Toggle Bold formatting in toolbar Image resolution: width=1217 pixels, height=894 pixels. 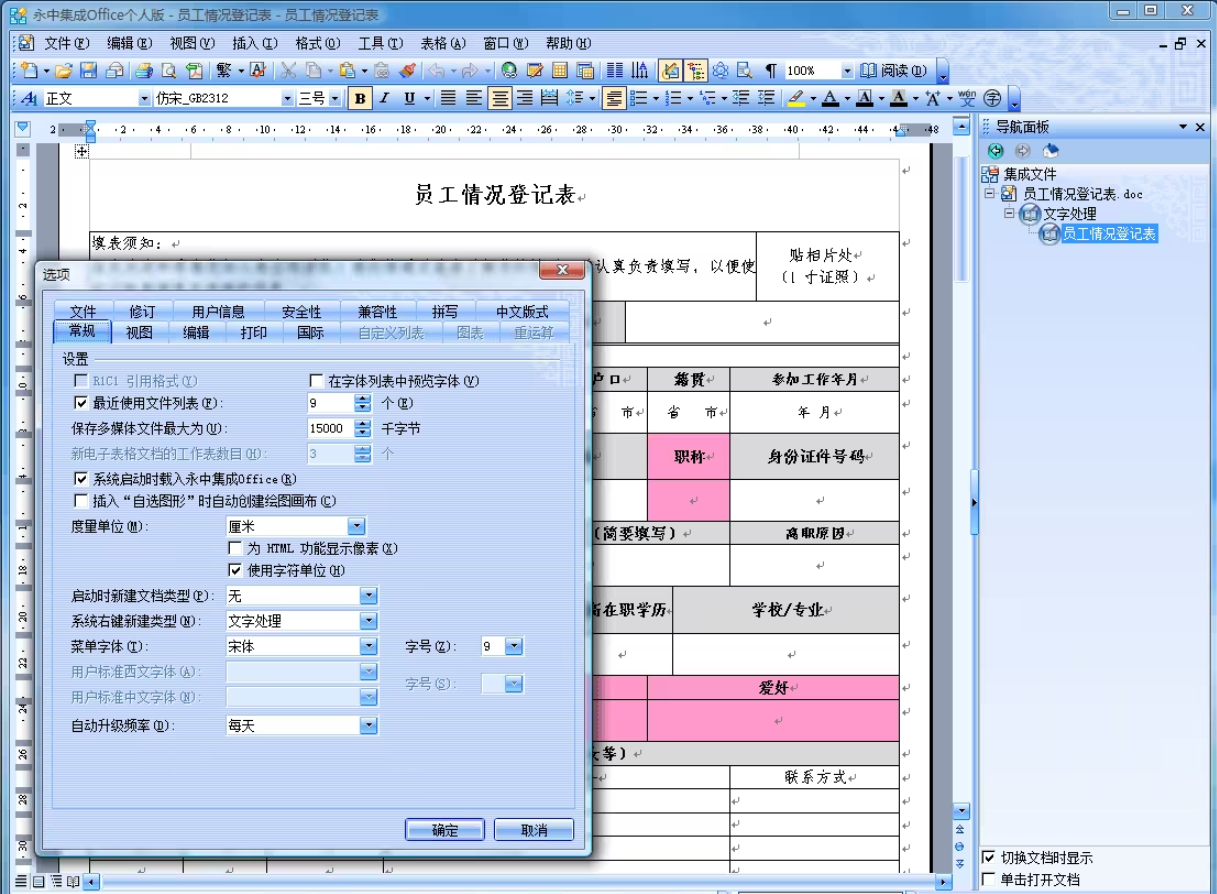pyautogui.click(x=360, y=98)
